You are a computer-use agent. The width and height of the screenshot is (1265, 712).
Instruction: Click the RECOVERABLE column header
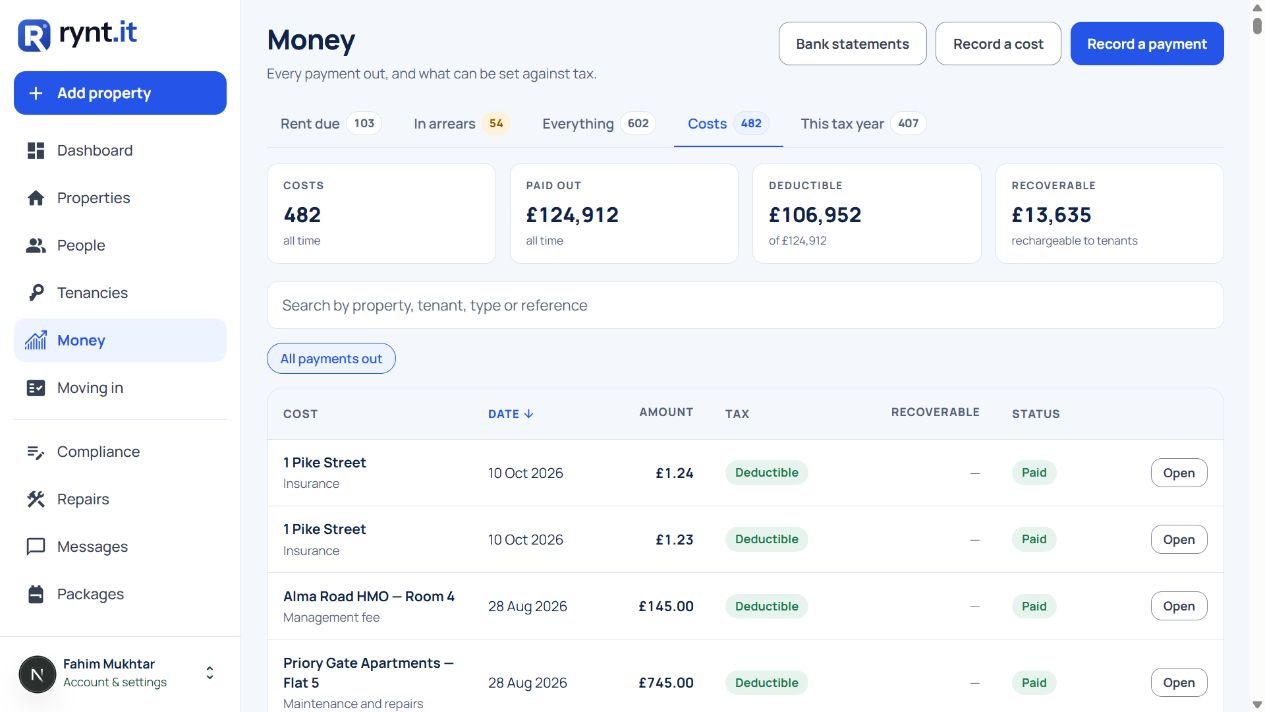click(x=935, y=412)
